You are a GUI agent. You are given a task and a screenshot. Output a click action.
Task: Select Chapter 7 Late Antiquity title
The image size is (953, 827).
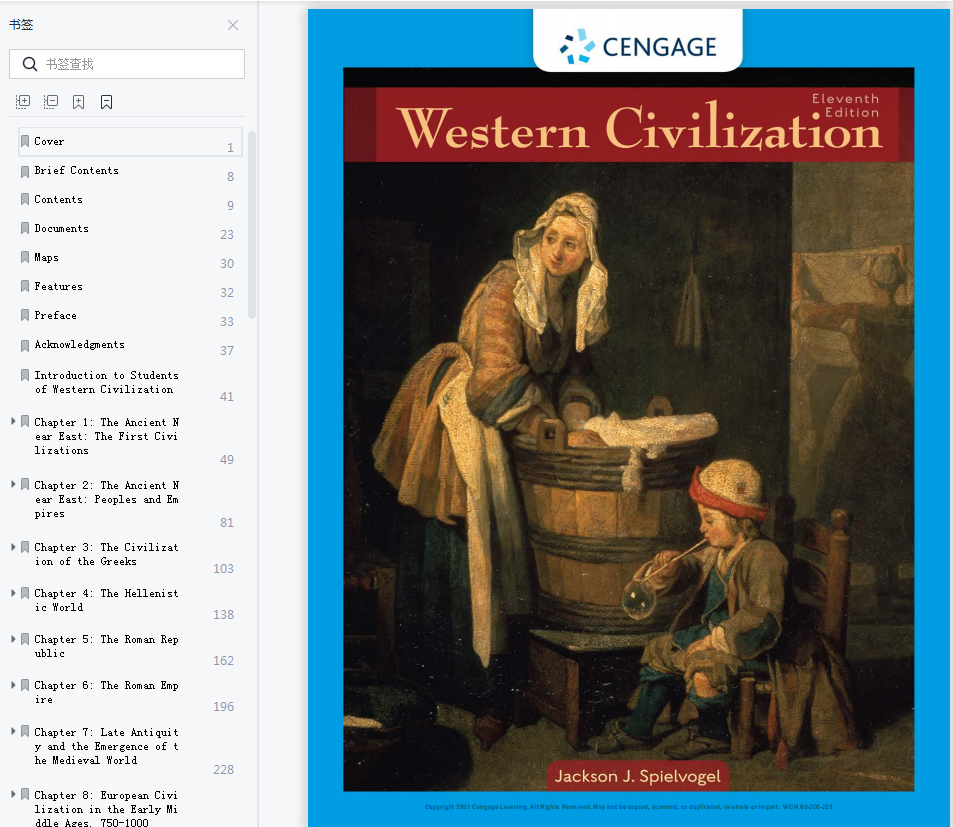(x=106, y=746)
